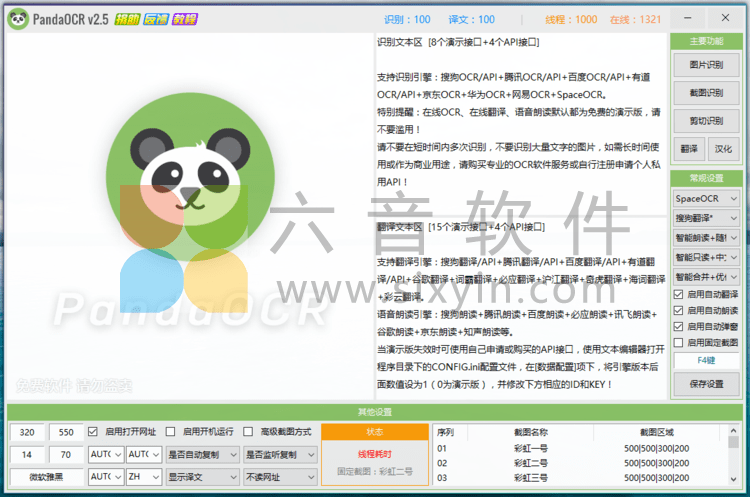Click the 70 input field

pos(66,454)
